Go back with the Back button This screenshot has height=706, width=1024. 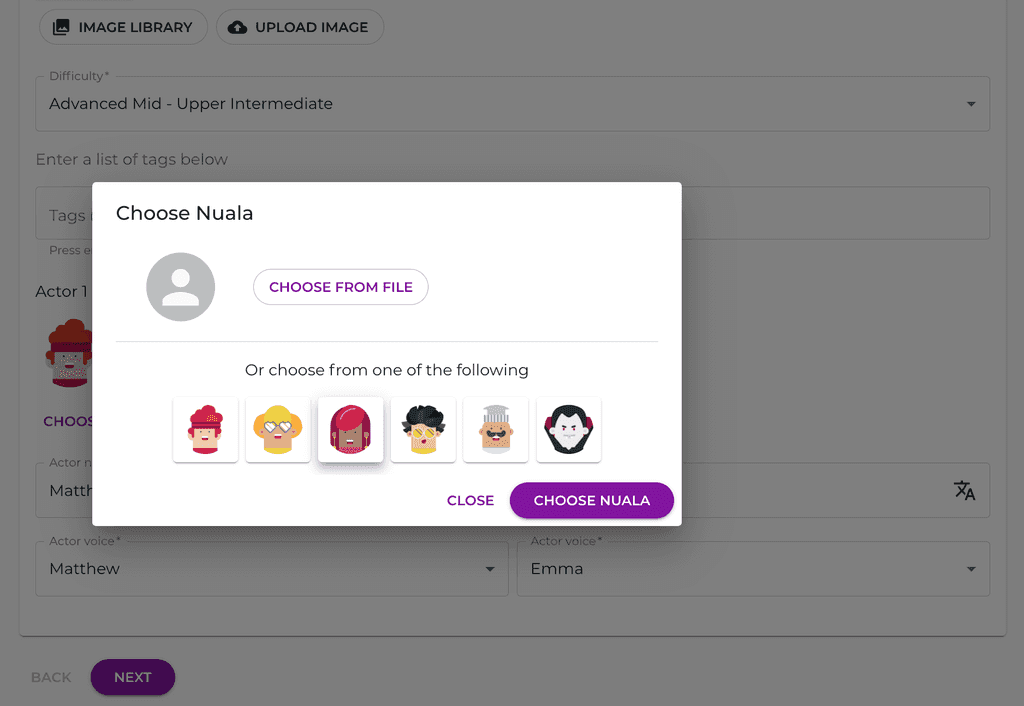click(51, 677)
